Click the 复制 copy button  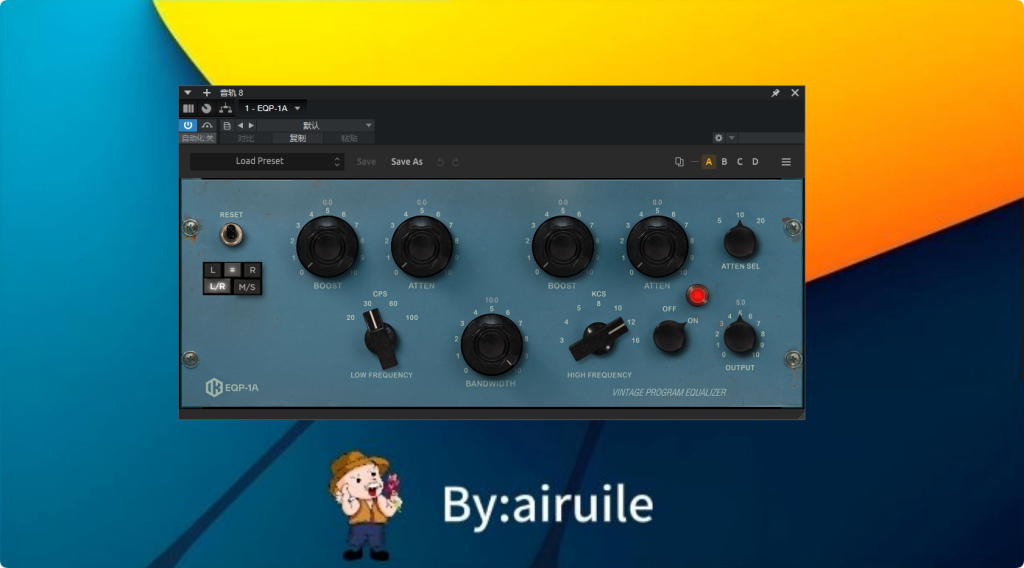[297, 138]
